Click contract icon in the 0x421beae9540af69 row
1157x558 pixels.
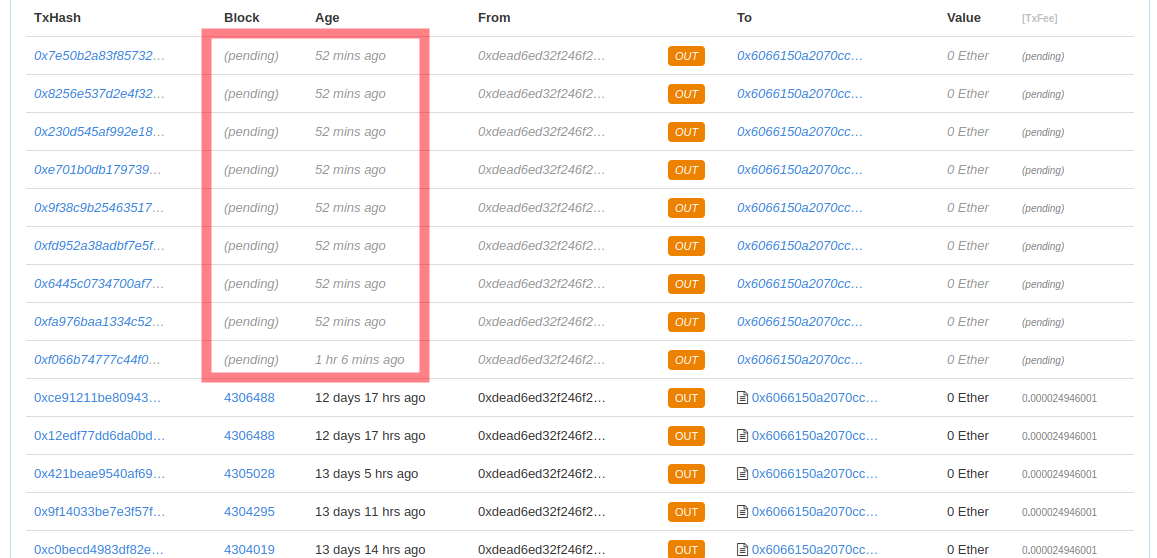click(x=742, y=474)
